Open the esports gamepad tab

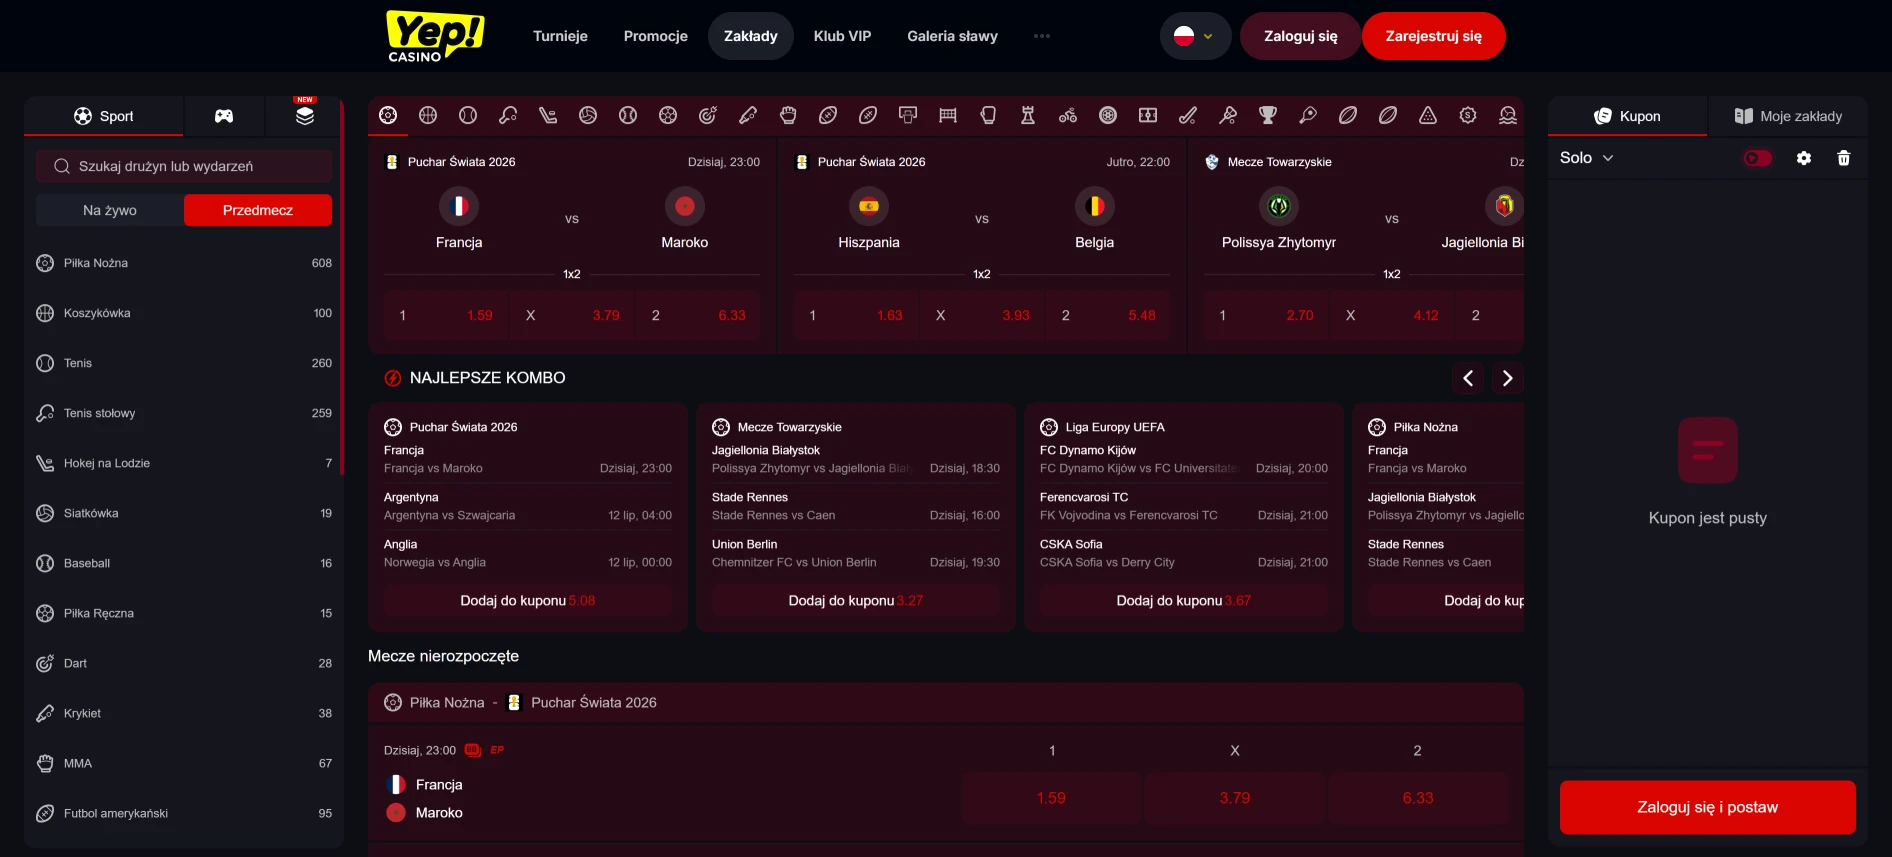point(224,116)
